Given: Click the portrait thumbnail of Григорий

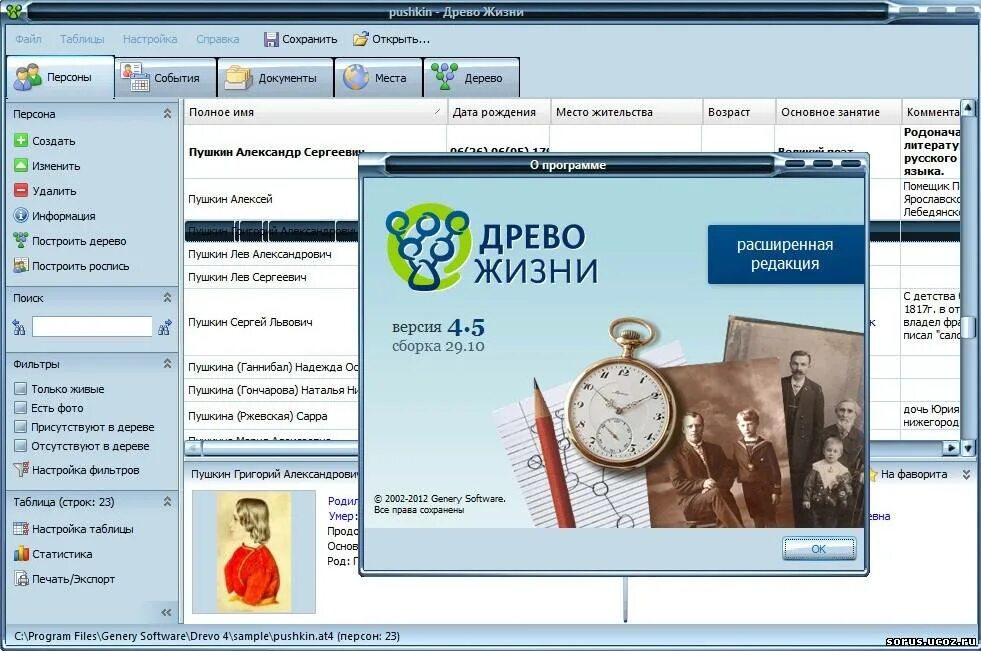Looking at the screenshot, I should 253,552.
